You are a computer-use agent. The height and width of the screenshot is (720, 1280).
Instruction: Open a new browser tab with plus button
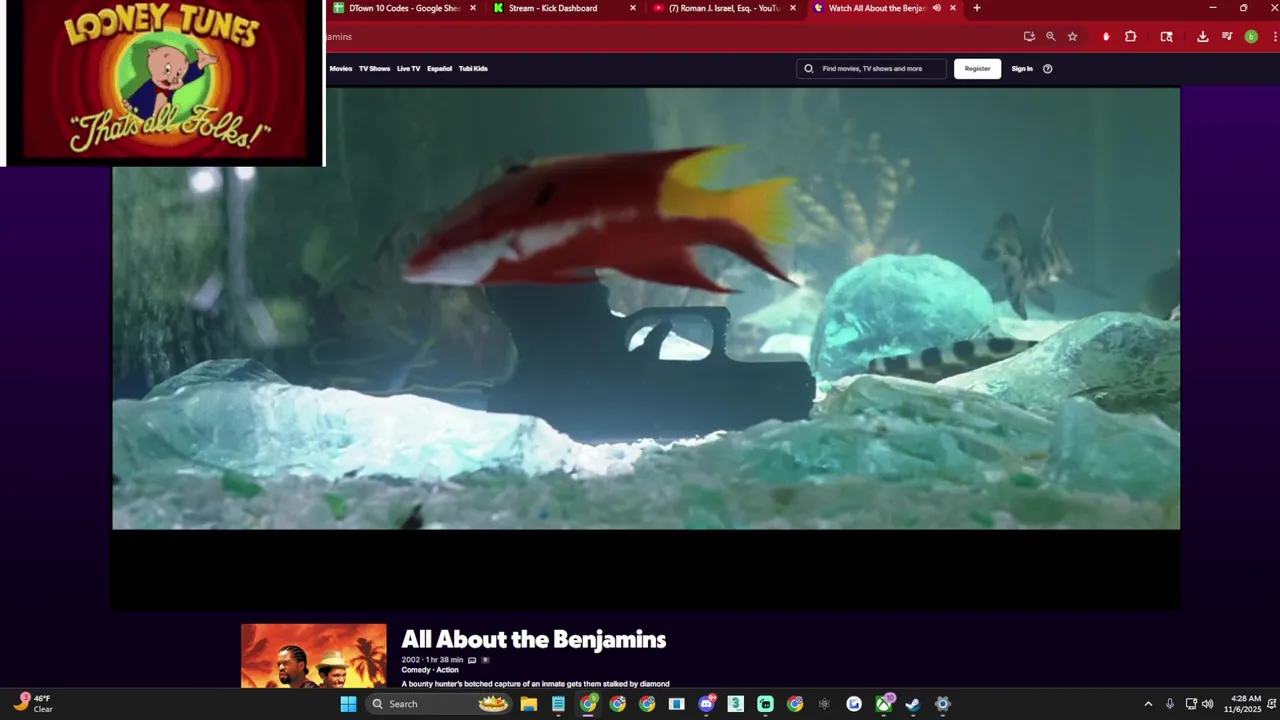(977, 8)
